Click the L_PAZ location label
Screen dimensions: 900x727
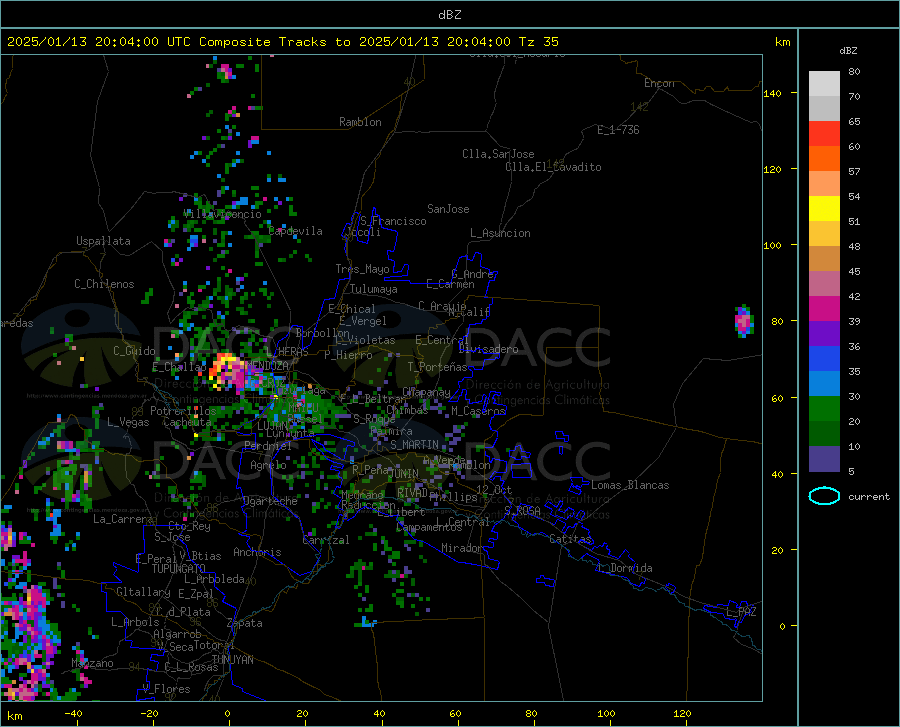(x=741, y=612)
